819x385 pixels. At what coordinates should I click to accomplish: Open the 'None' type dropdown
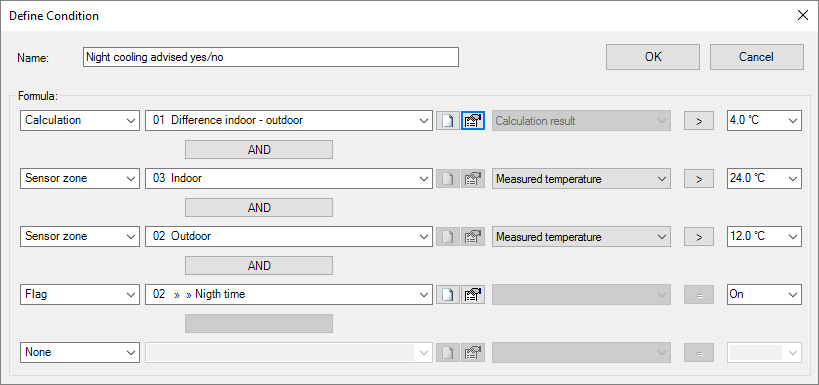pos(80,352)
